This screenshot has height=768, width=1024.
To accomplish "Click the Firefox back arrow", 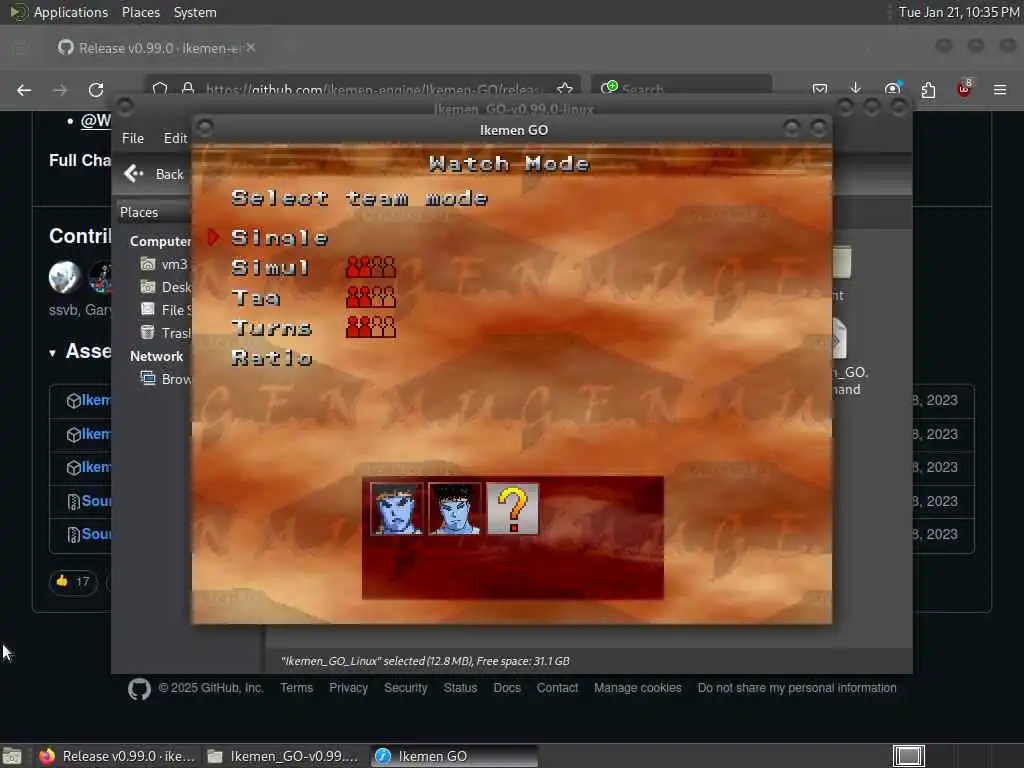I will 24,90.
